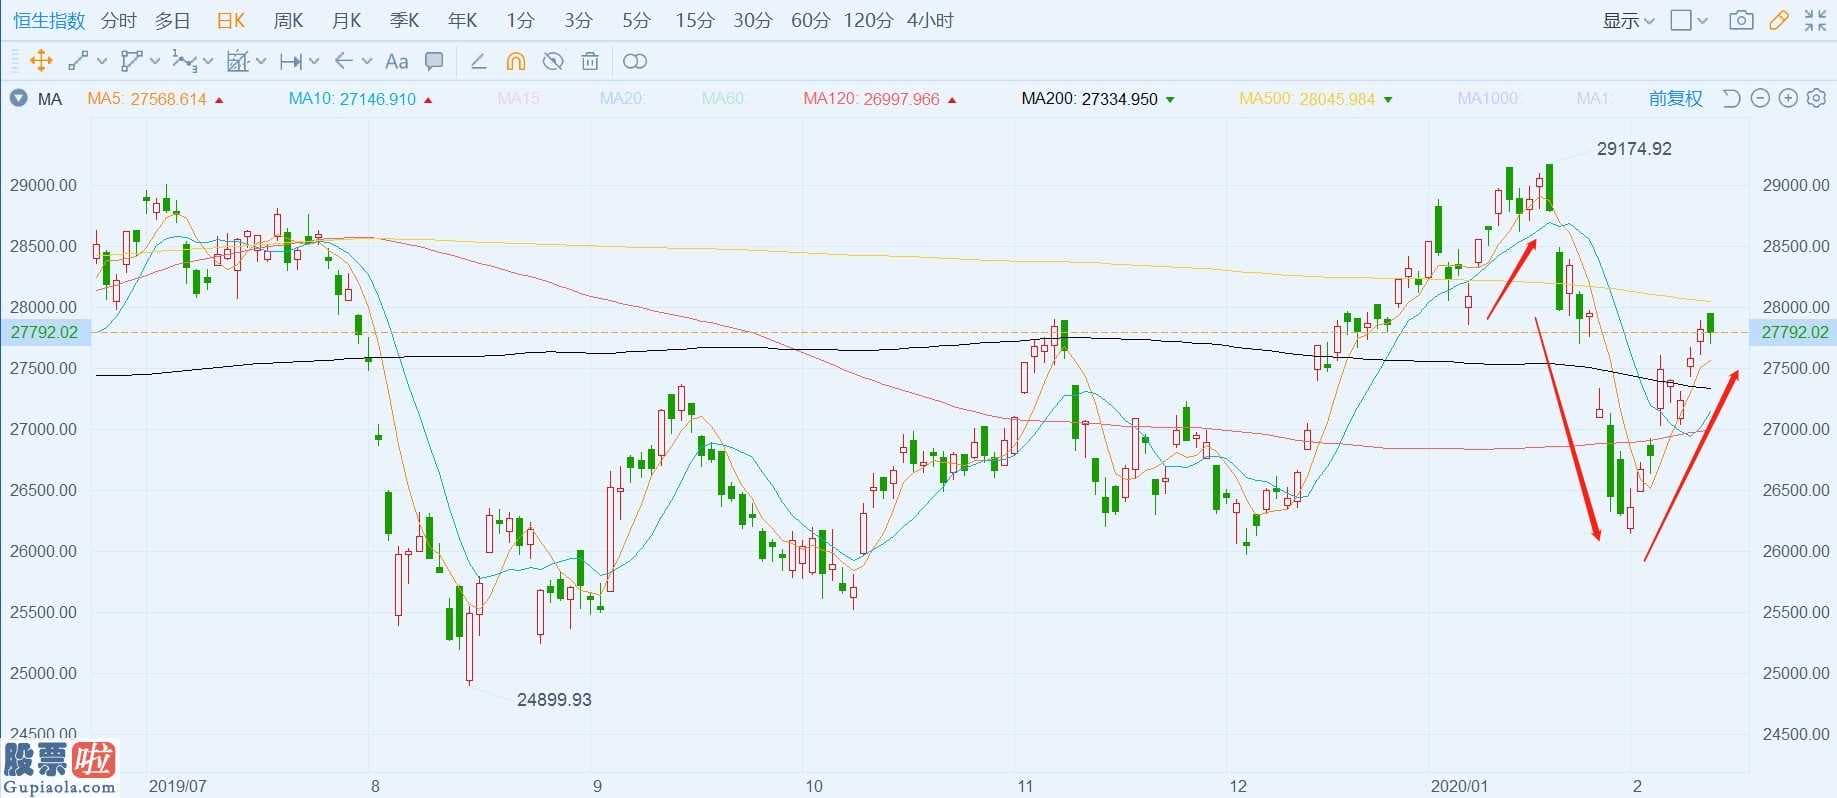Select the 日K daily candlestick tab
Image resolution: width=1837 pixels, height=798 pixels.
(x=231, y=20)
